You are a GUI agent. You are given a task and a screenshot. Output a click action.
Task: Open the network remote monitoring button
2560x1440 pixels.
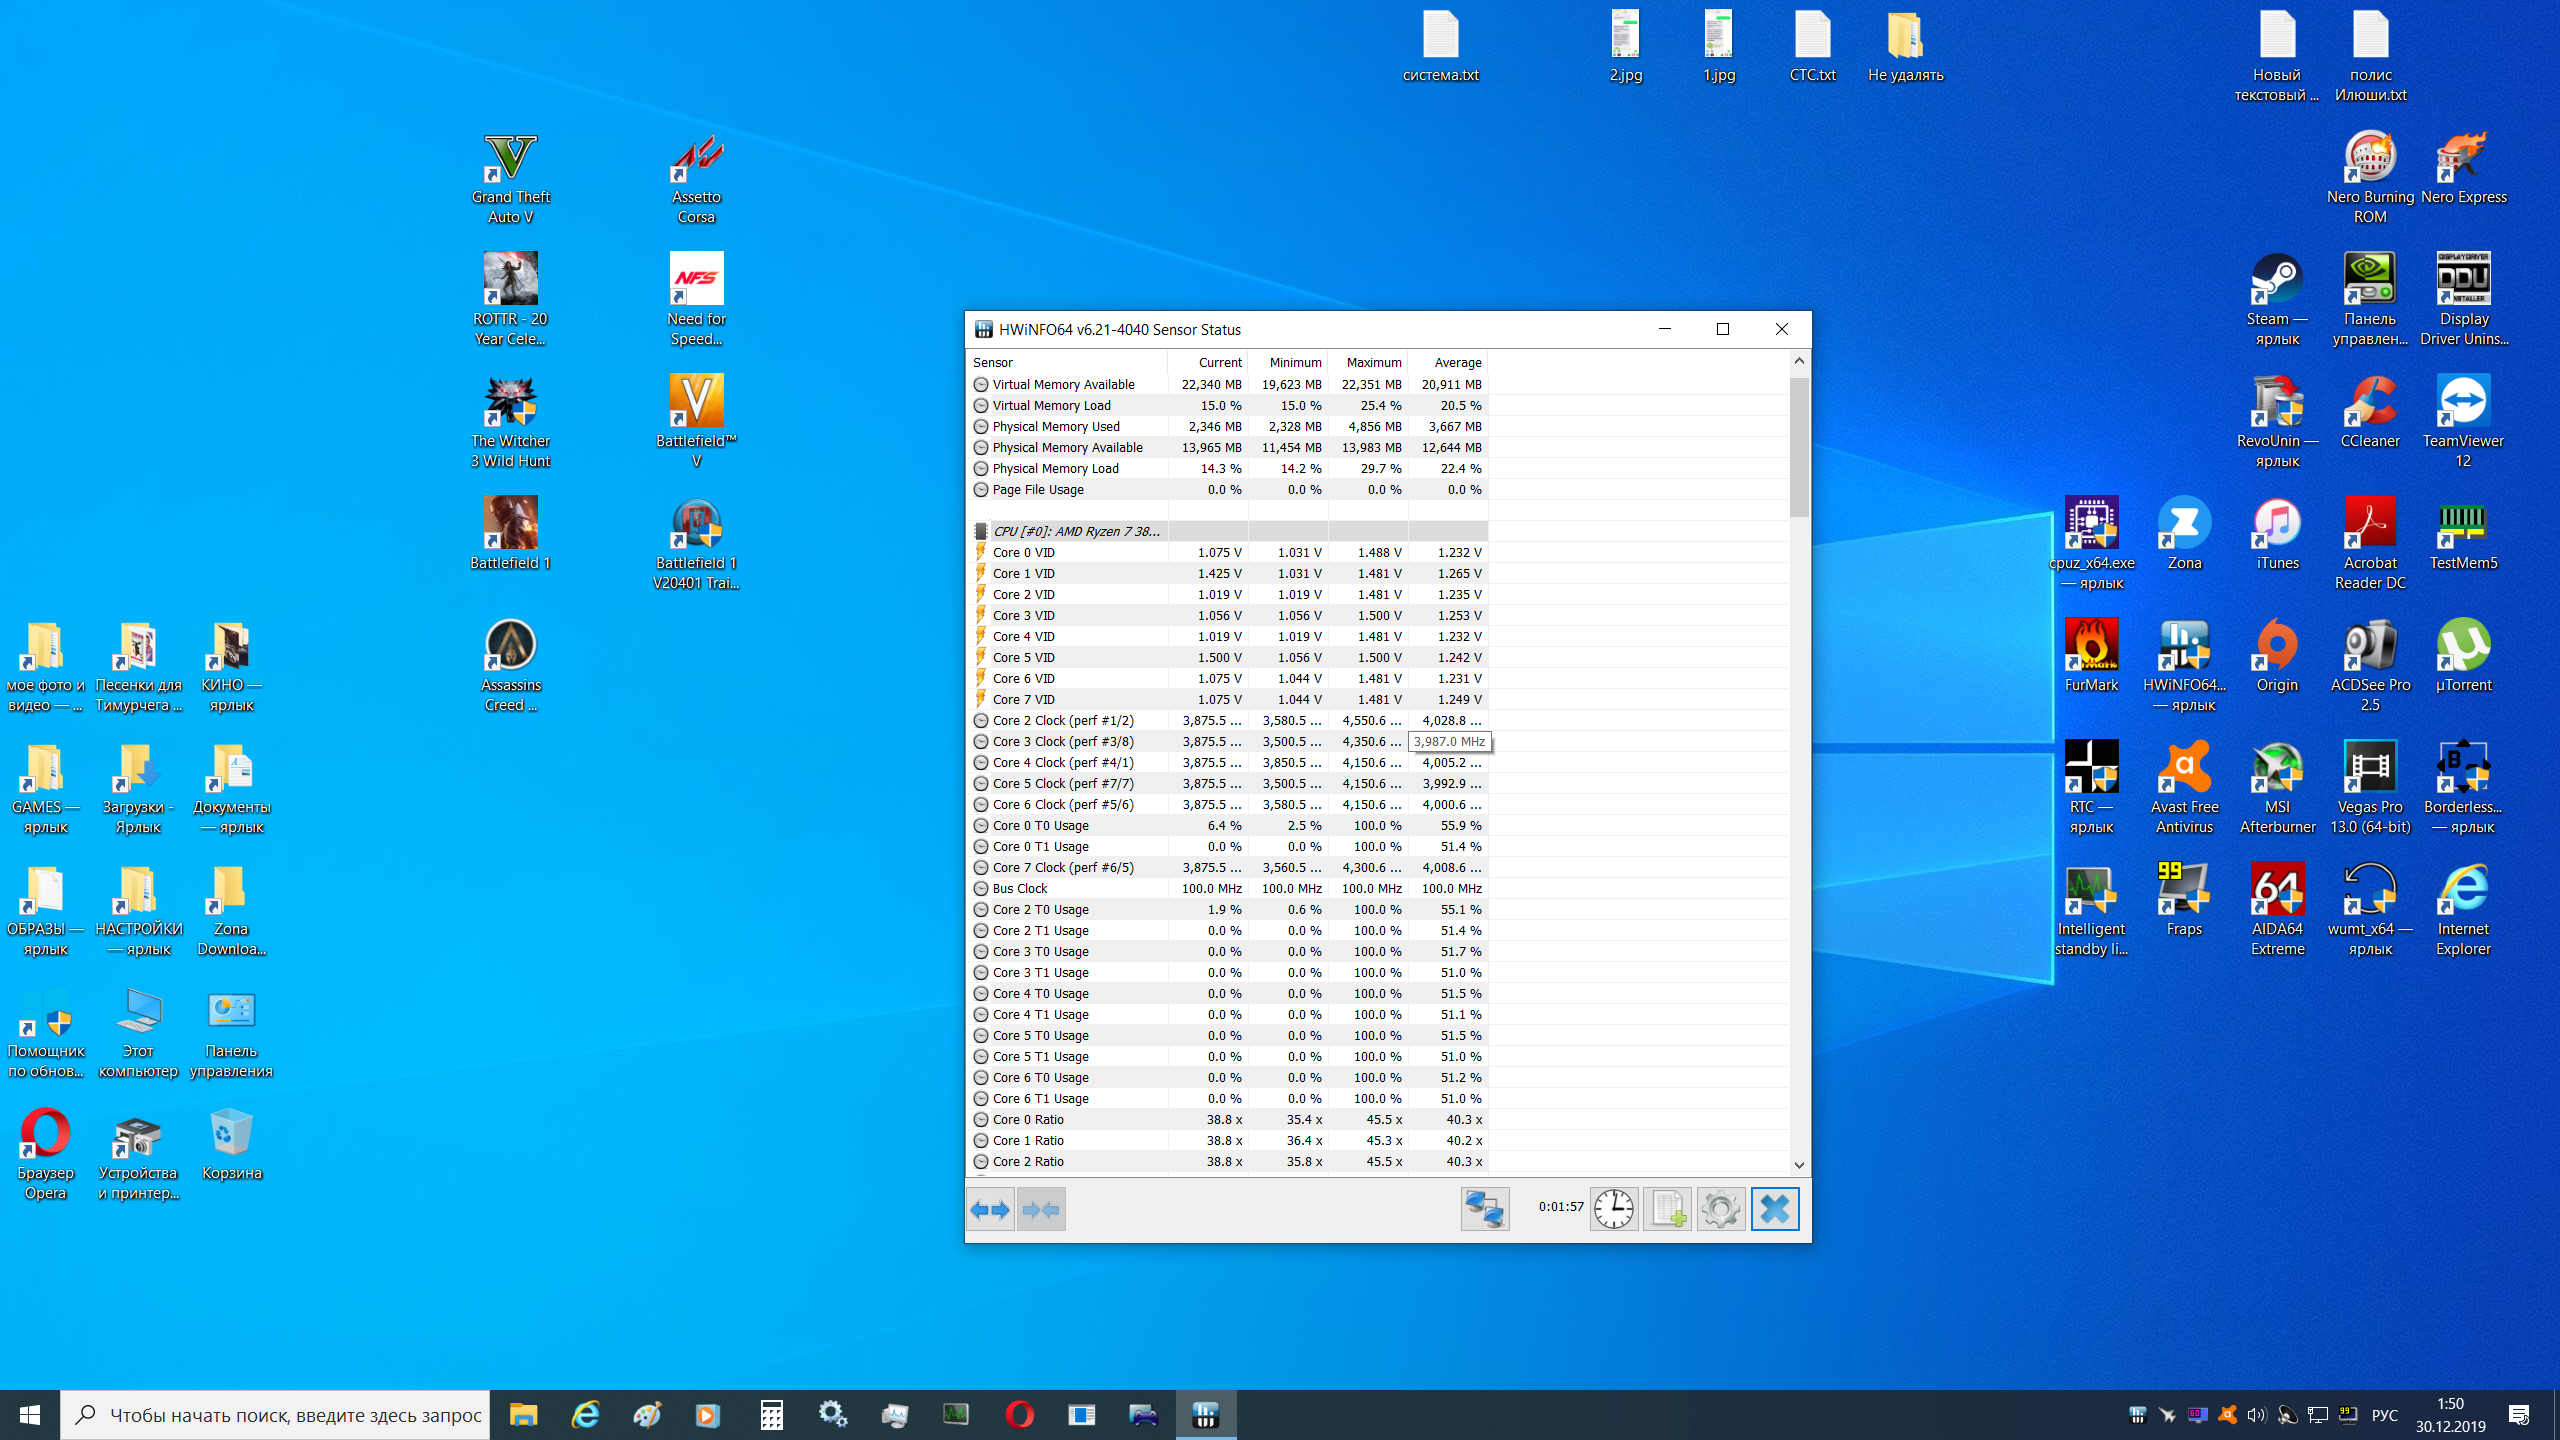pos(1484,1210)
